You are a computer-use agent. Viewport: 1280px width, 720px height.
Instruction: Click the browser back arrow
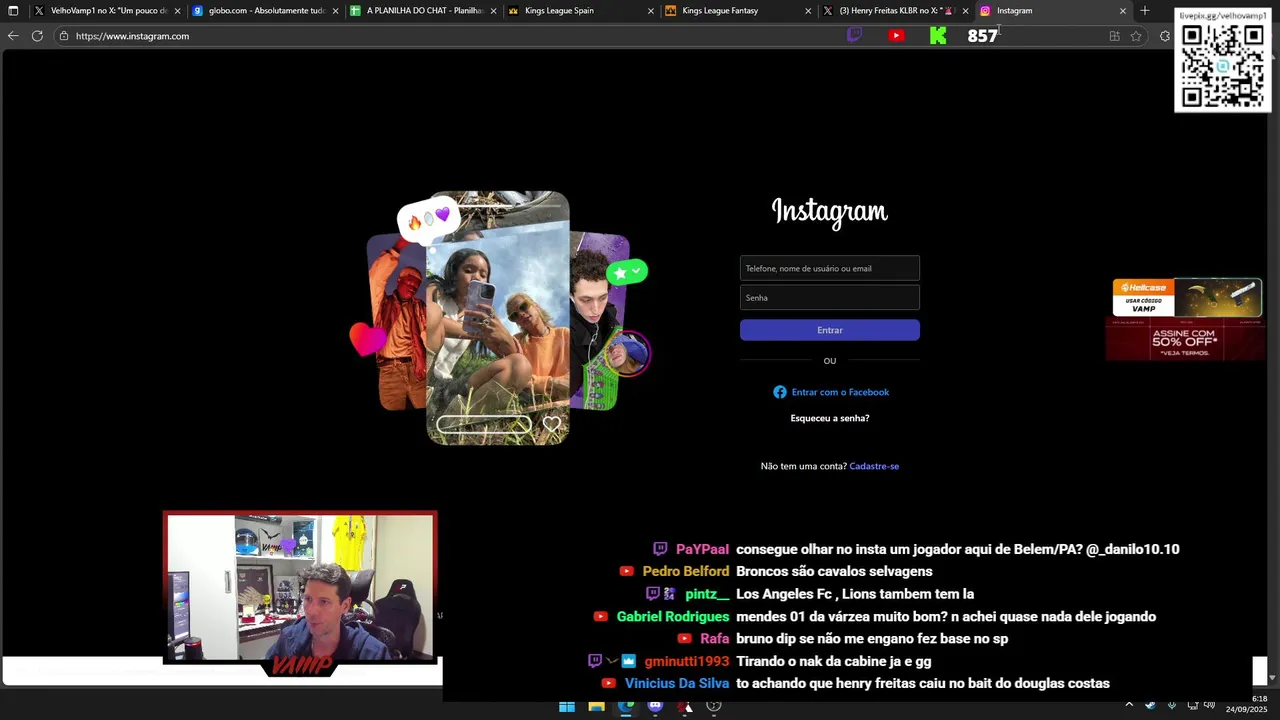click(x=13, y=36)
